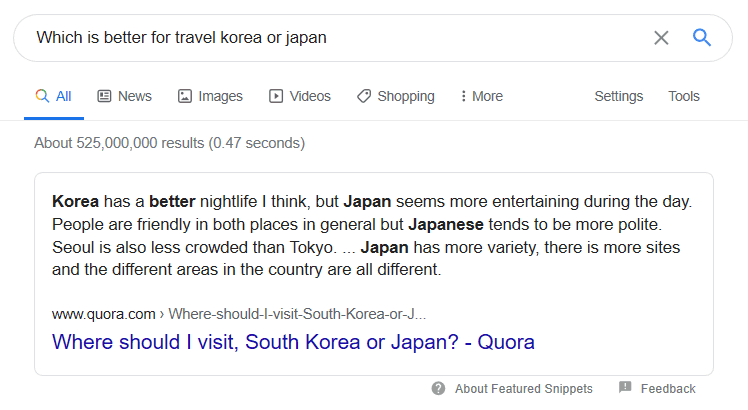The width and height of the screenshot is (748, 410).
Task: Click the About Featured Snippets link
Action: click(524, 389)
